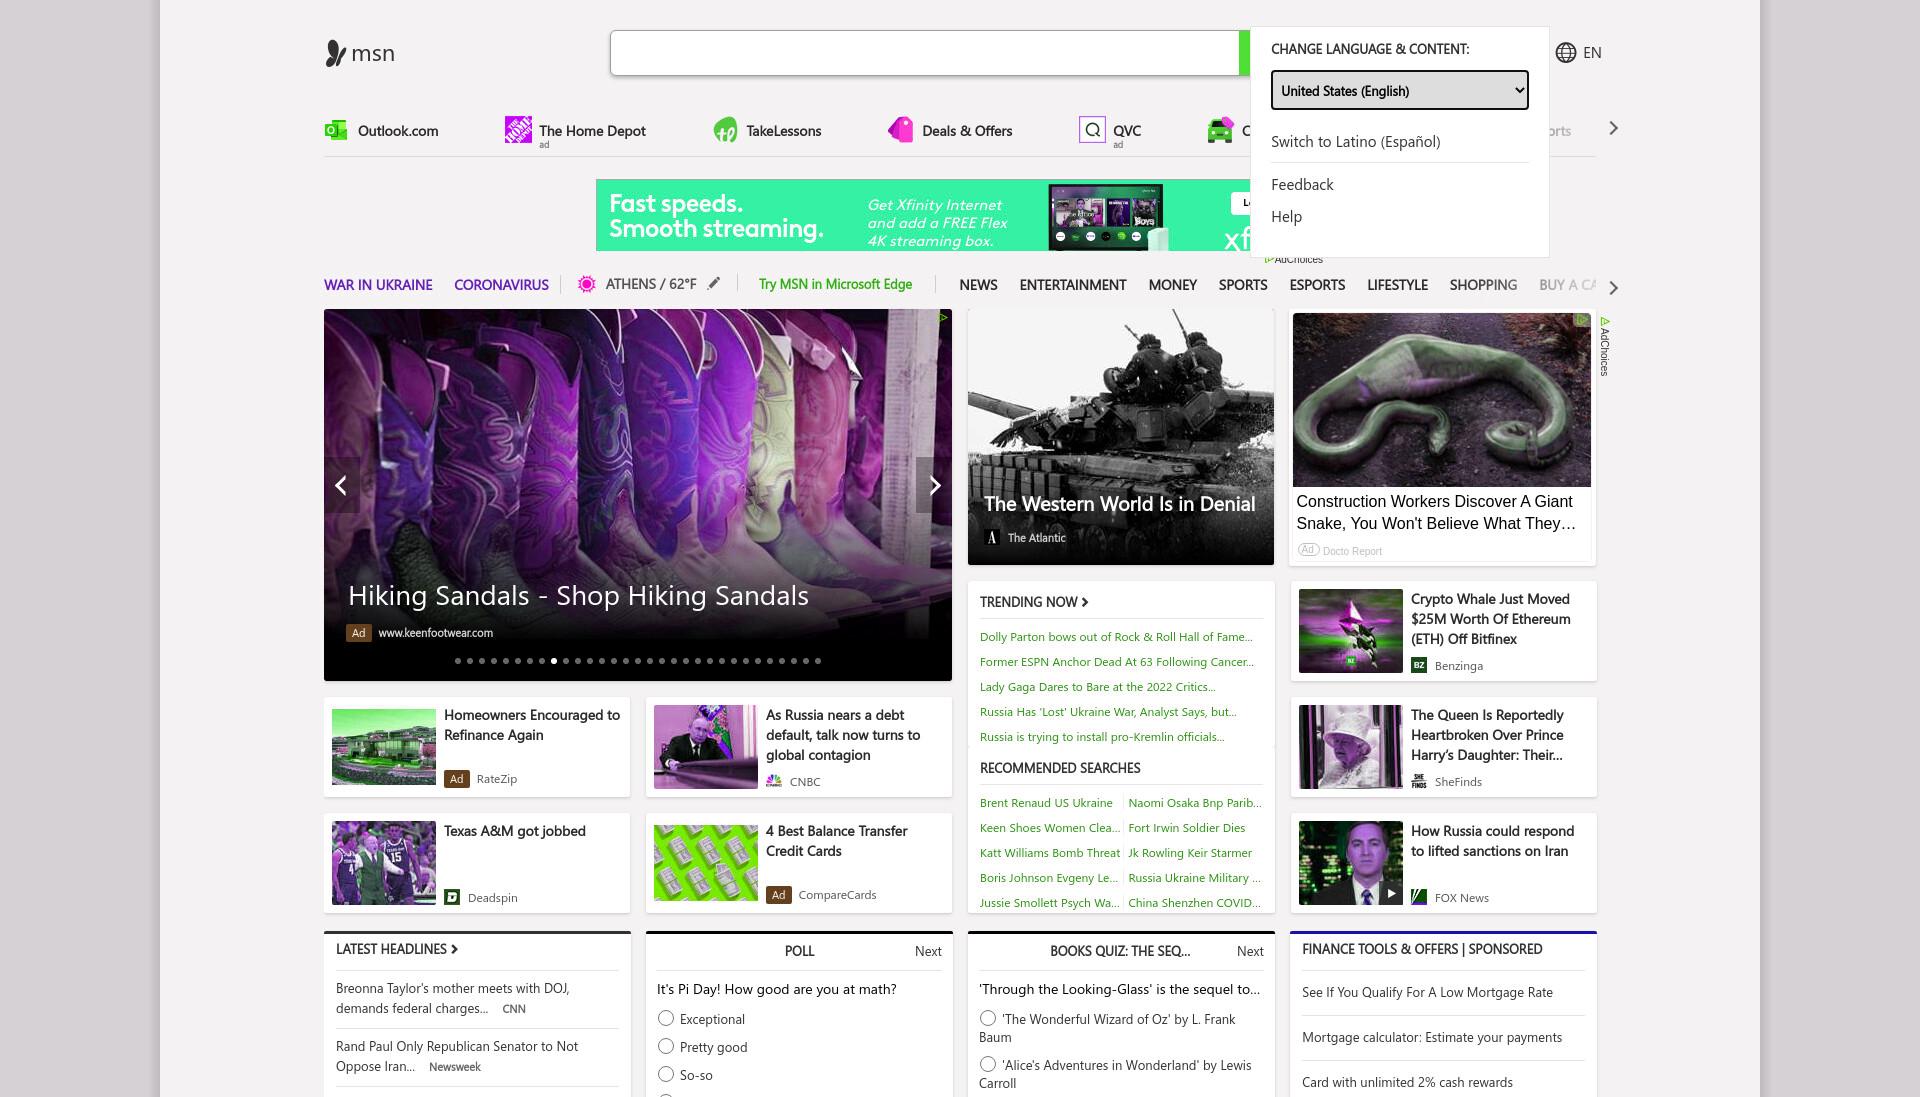Viewport: 1920px width, 1097px height.
Task: Open the ENTERTAINMENT category tab
Action: click(x=1073, y=285)
